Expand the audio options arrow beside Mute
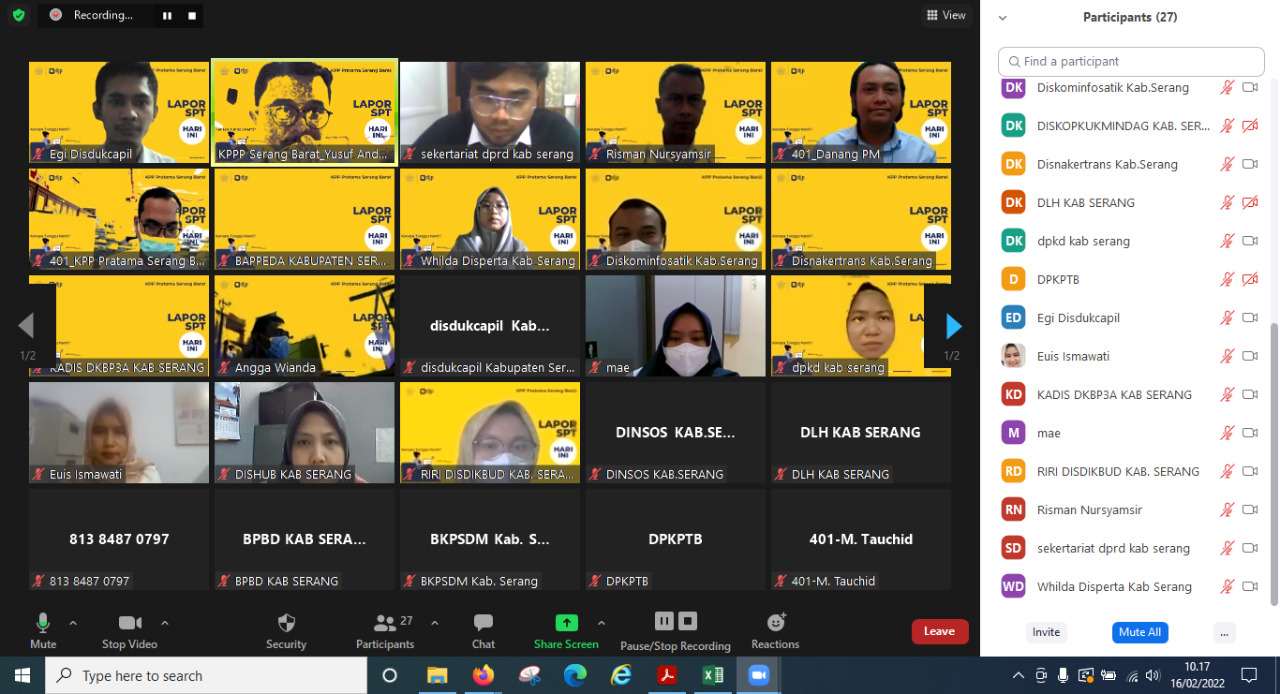 [73, 622]
